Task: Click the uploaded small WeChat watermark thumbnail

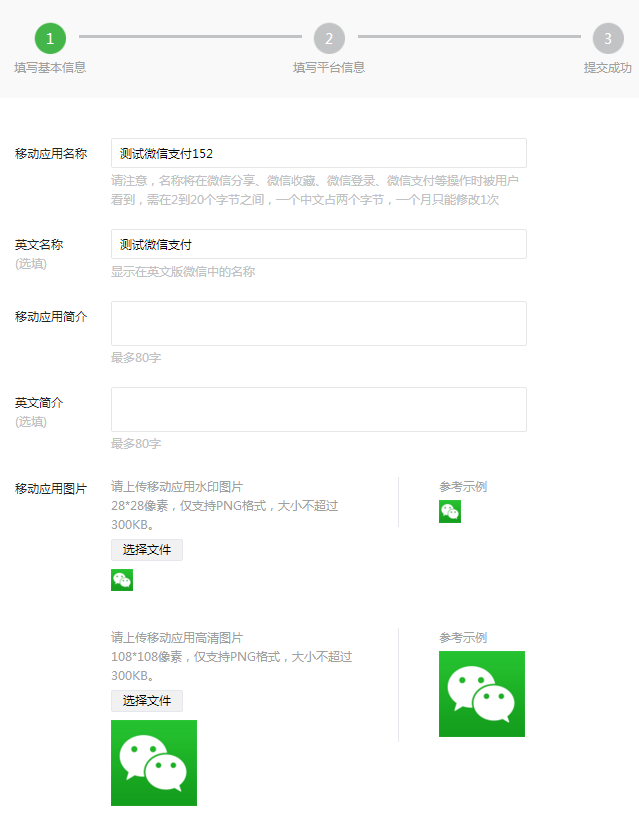Action: [x=122, y=580]
